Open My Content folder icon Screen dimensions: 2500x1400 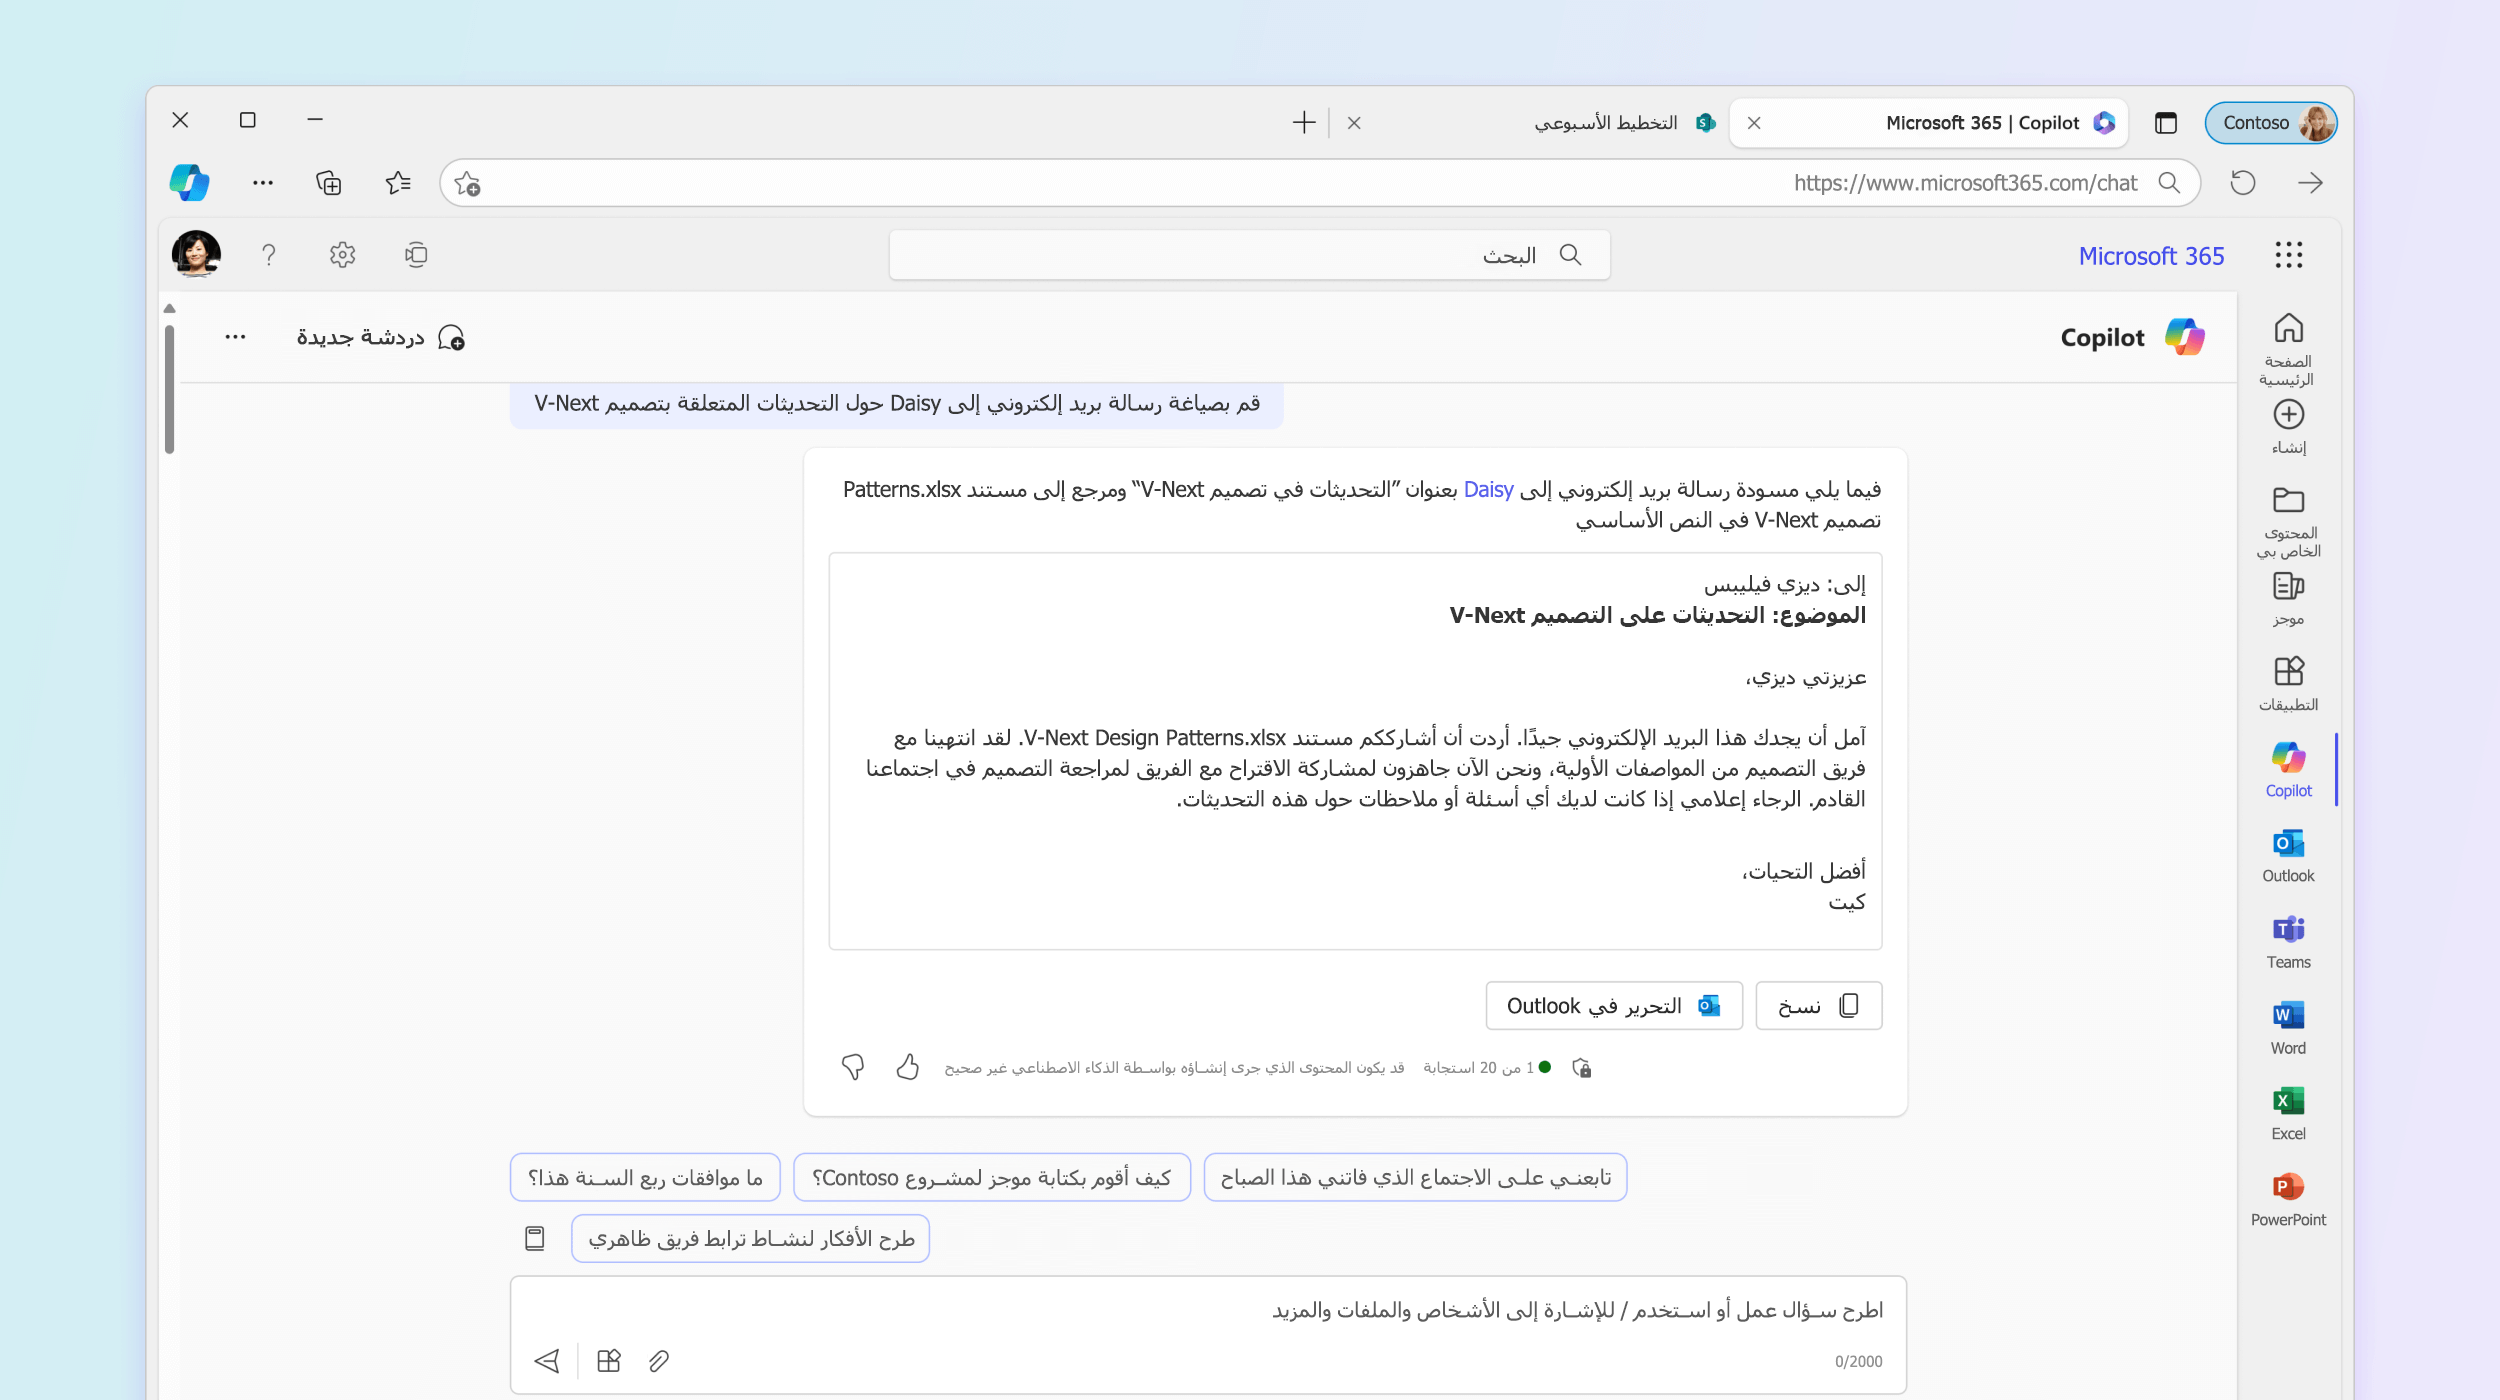click(x=2288, y=500)
